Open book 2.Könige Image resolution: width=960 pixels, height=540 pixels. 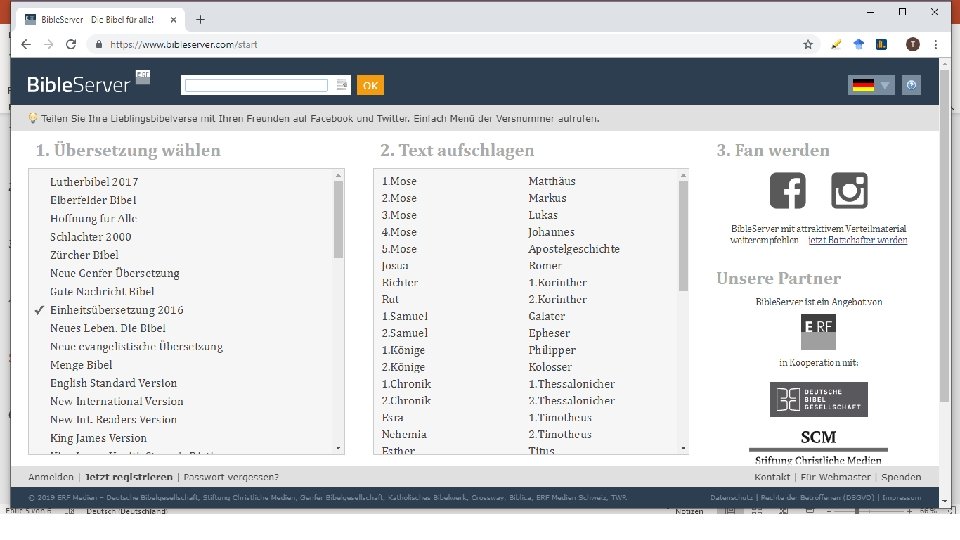[403, 367]
